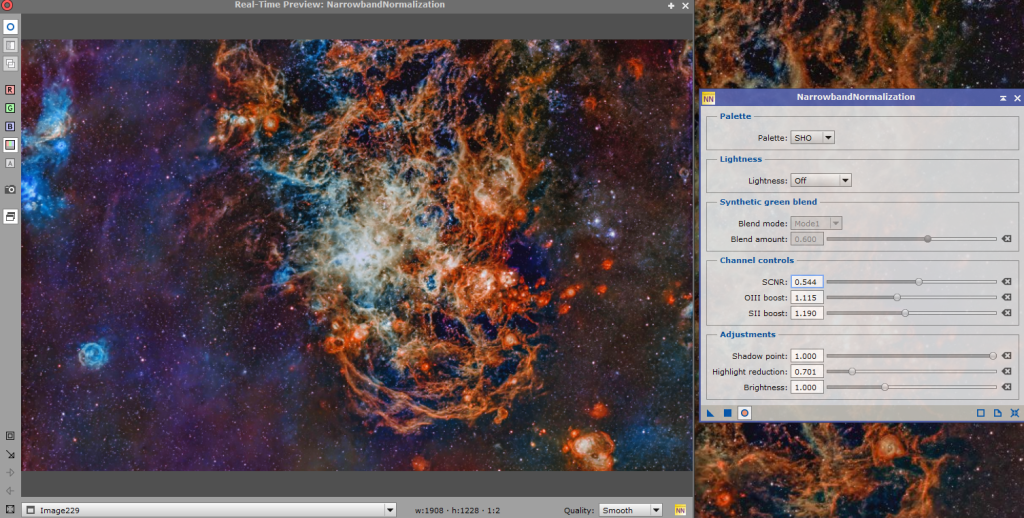This screenshot has width=1024, height=518.
Task: Click the document icon in the NarrowbandNormalization footer
Action: click(x=997, y=413)
